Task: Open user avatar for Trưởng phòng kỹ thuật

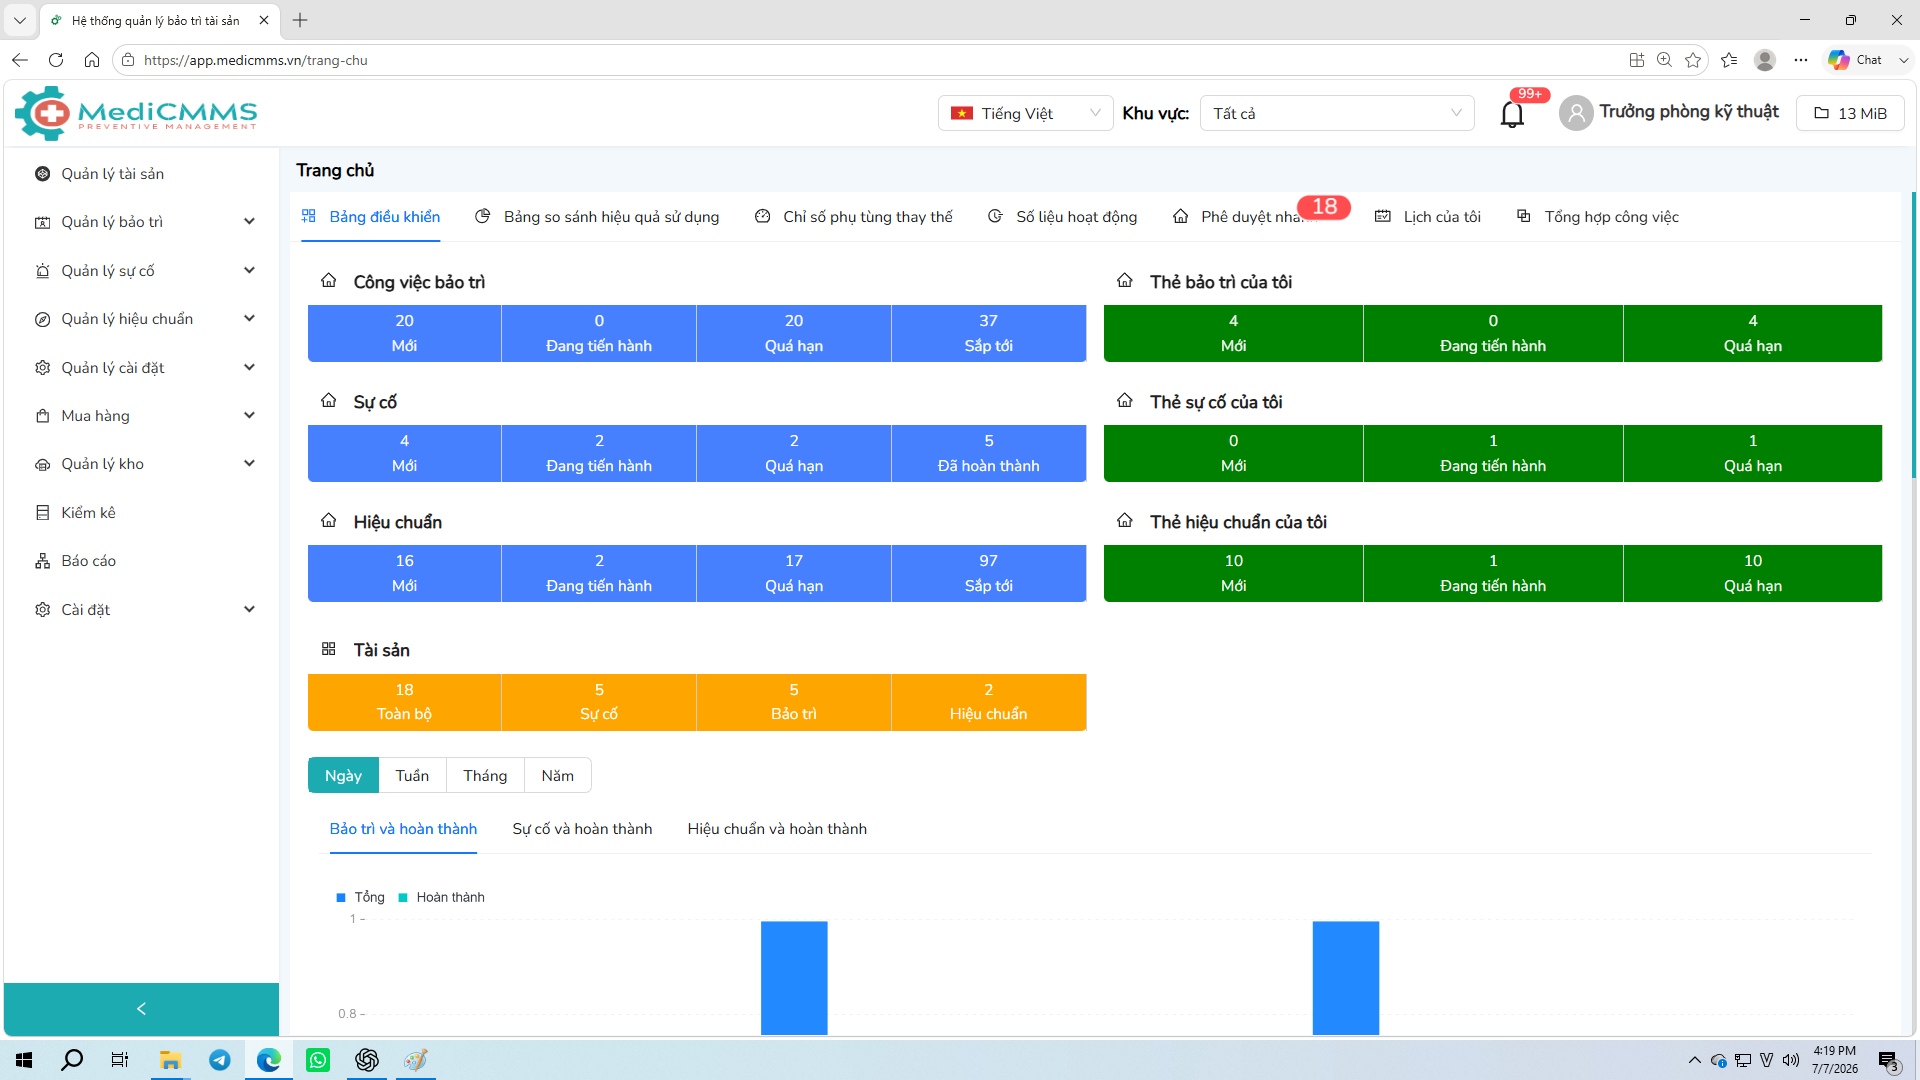Action: click(1576, 113)
